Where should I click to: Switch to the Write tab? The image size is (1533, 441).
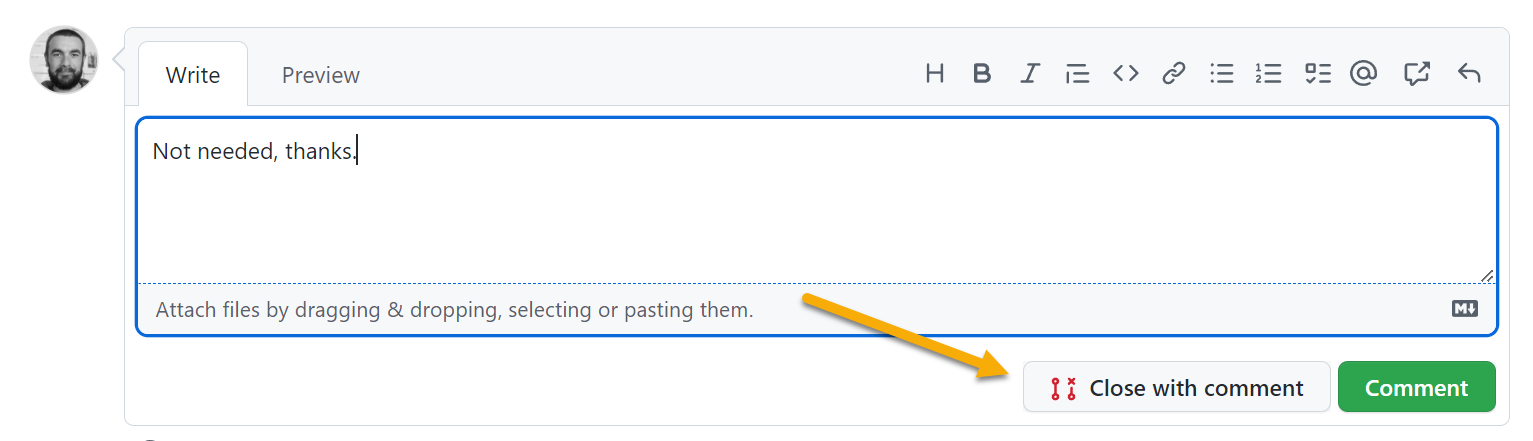coord(193,75)
